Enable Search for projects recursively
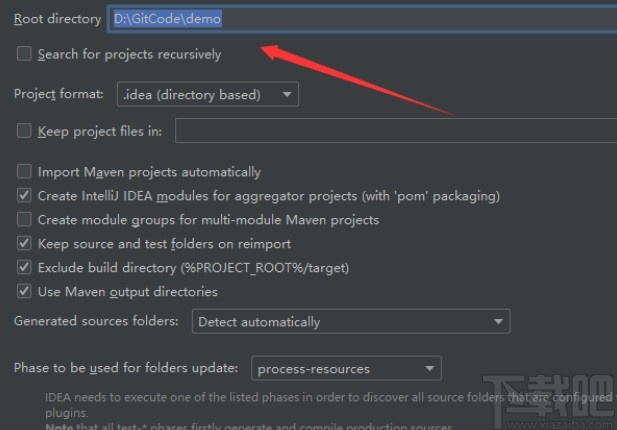 [24, 54]
